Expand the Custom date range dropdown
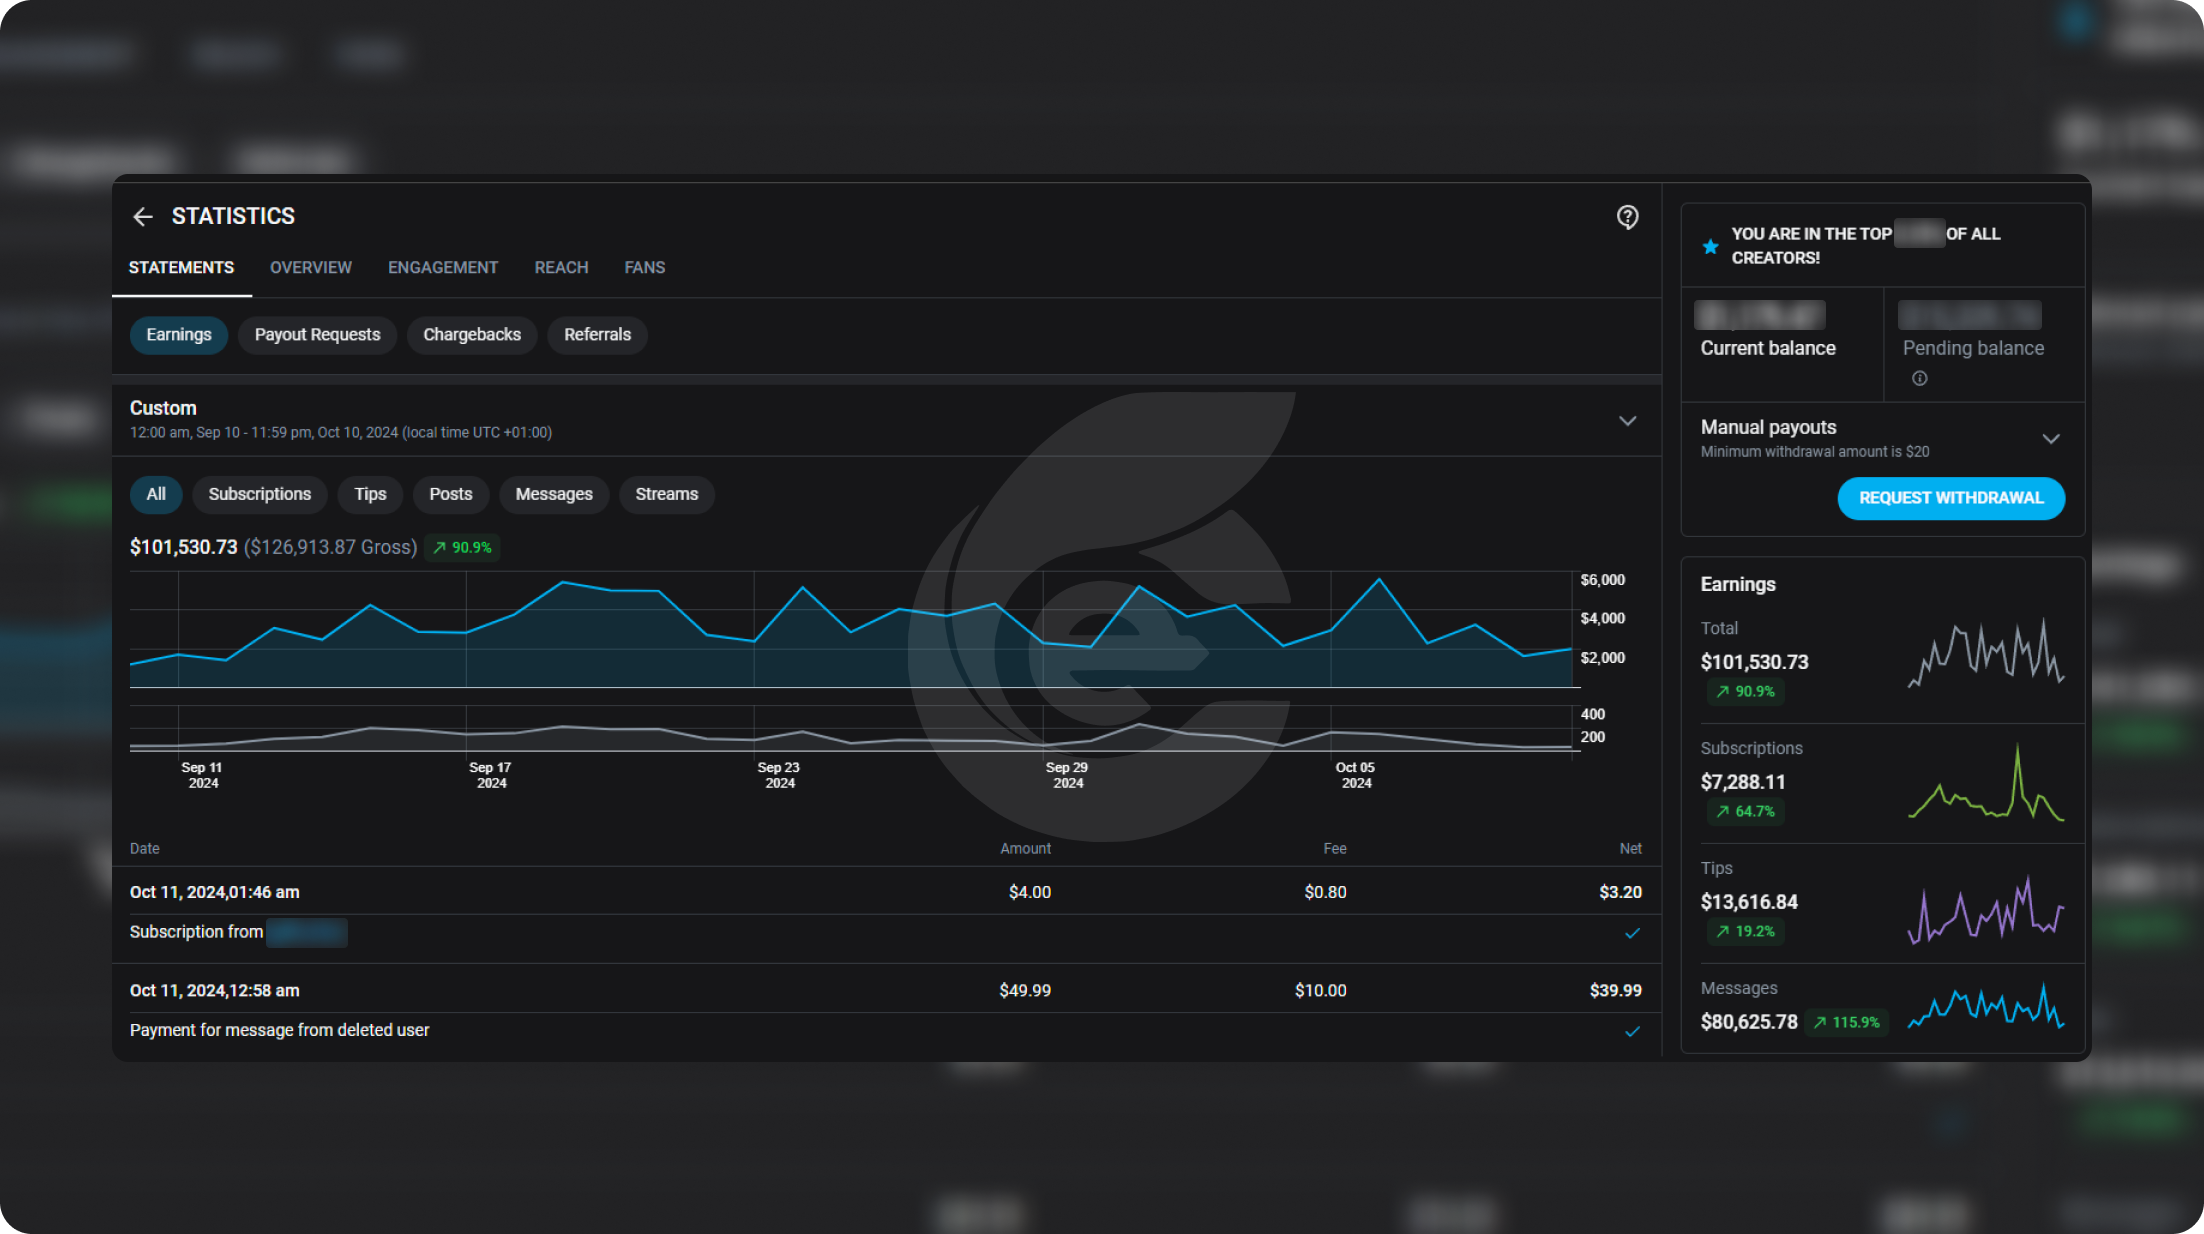The width and height of the screenshot is (2204, 1234). [1627, 421]
